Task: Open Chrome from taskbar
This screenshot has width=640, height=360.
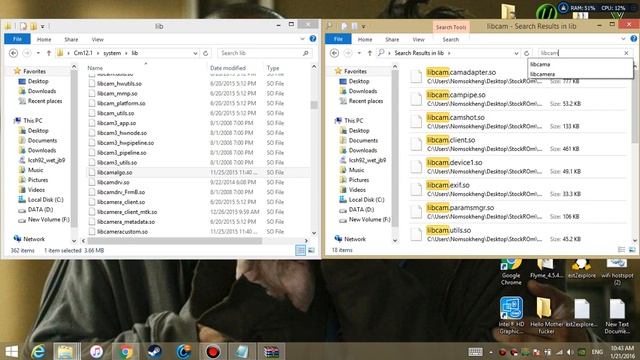Action: [x=126, y=351]
